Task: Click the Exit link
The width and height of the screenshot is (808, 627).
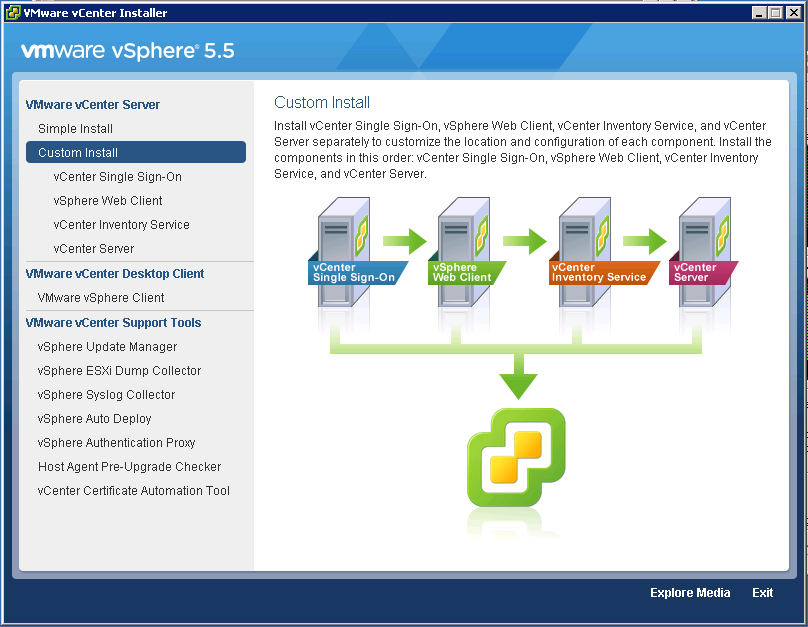Action: [762, 593]
